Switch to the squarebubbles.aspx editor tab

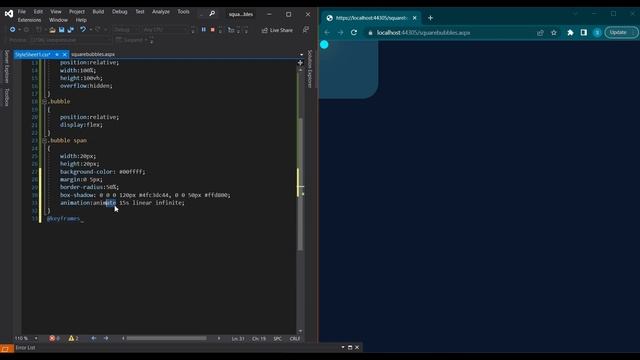[93, 54]
